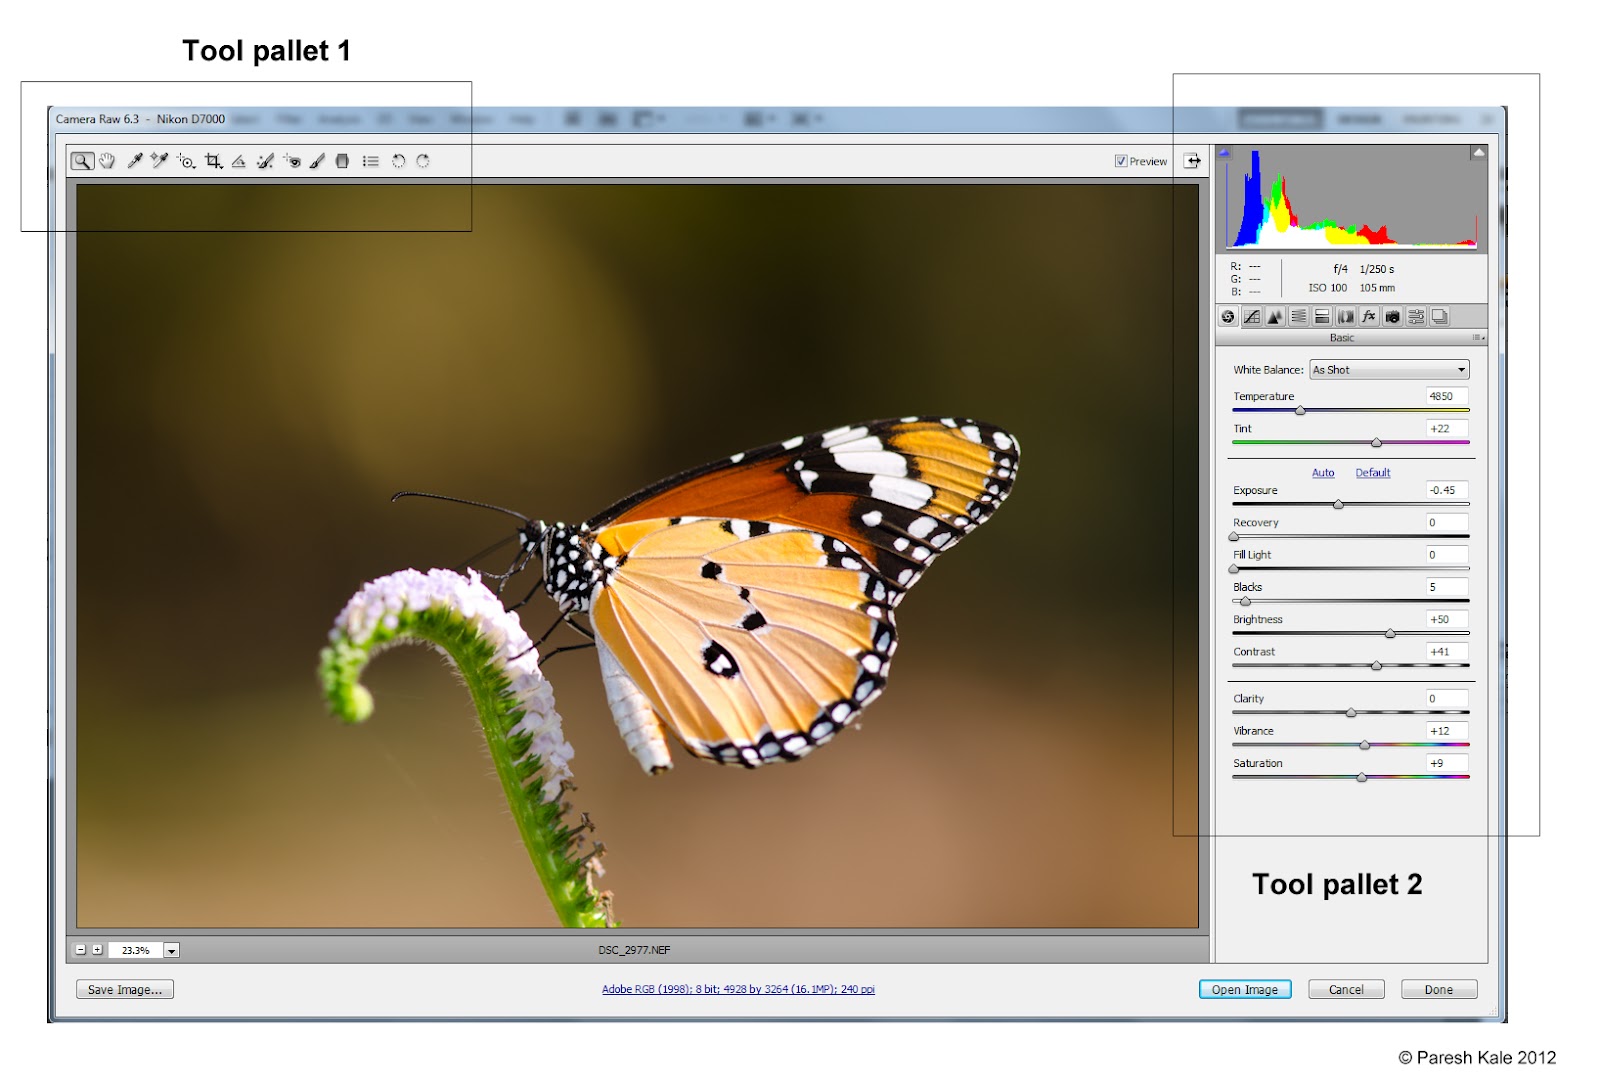Pick the White Balance eyedropper tool
Screen dimensions: 1600x1086
(x=134, y=160)
